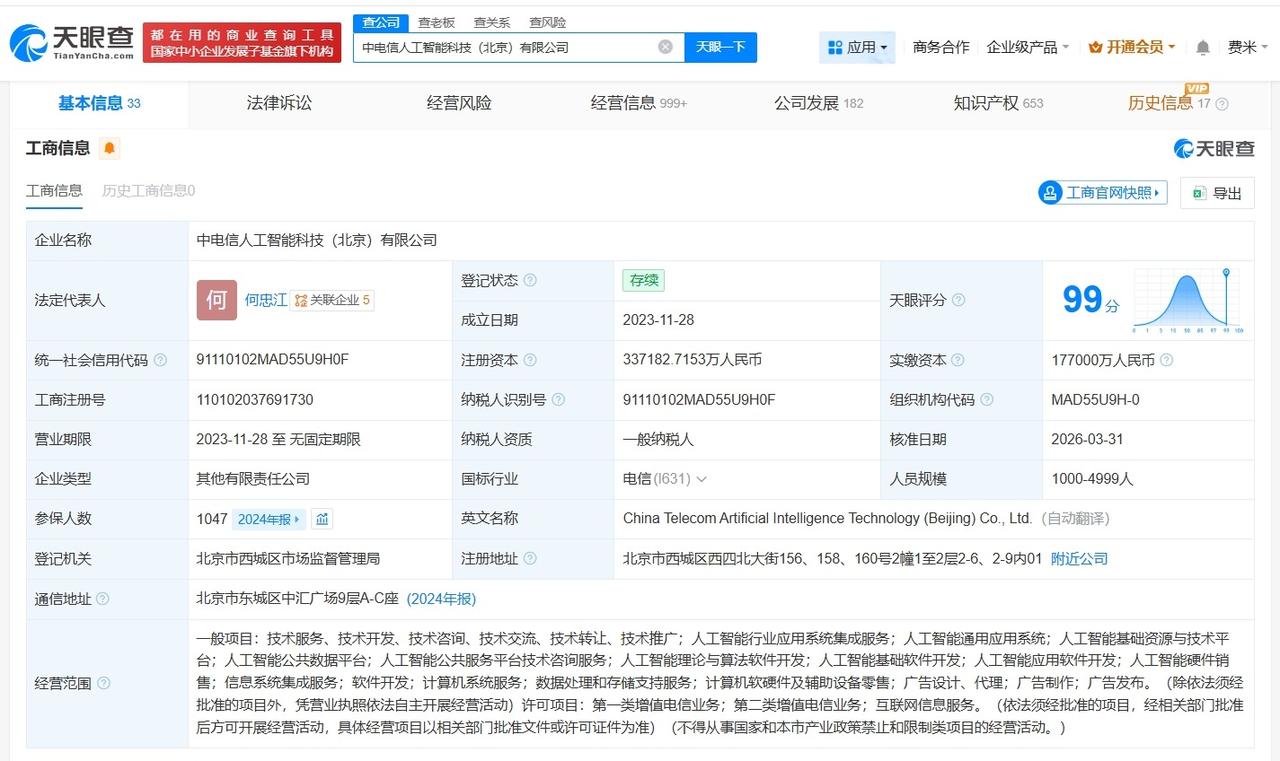Click the 天眼评分 score distribution chart
The width and height of the screenshot is (1280, 761).
(x=1188, y=300)
